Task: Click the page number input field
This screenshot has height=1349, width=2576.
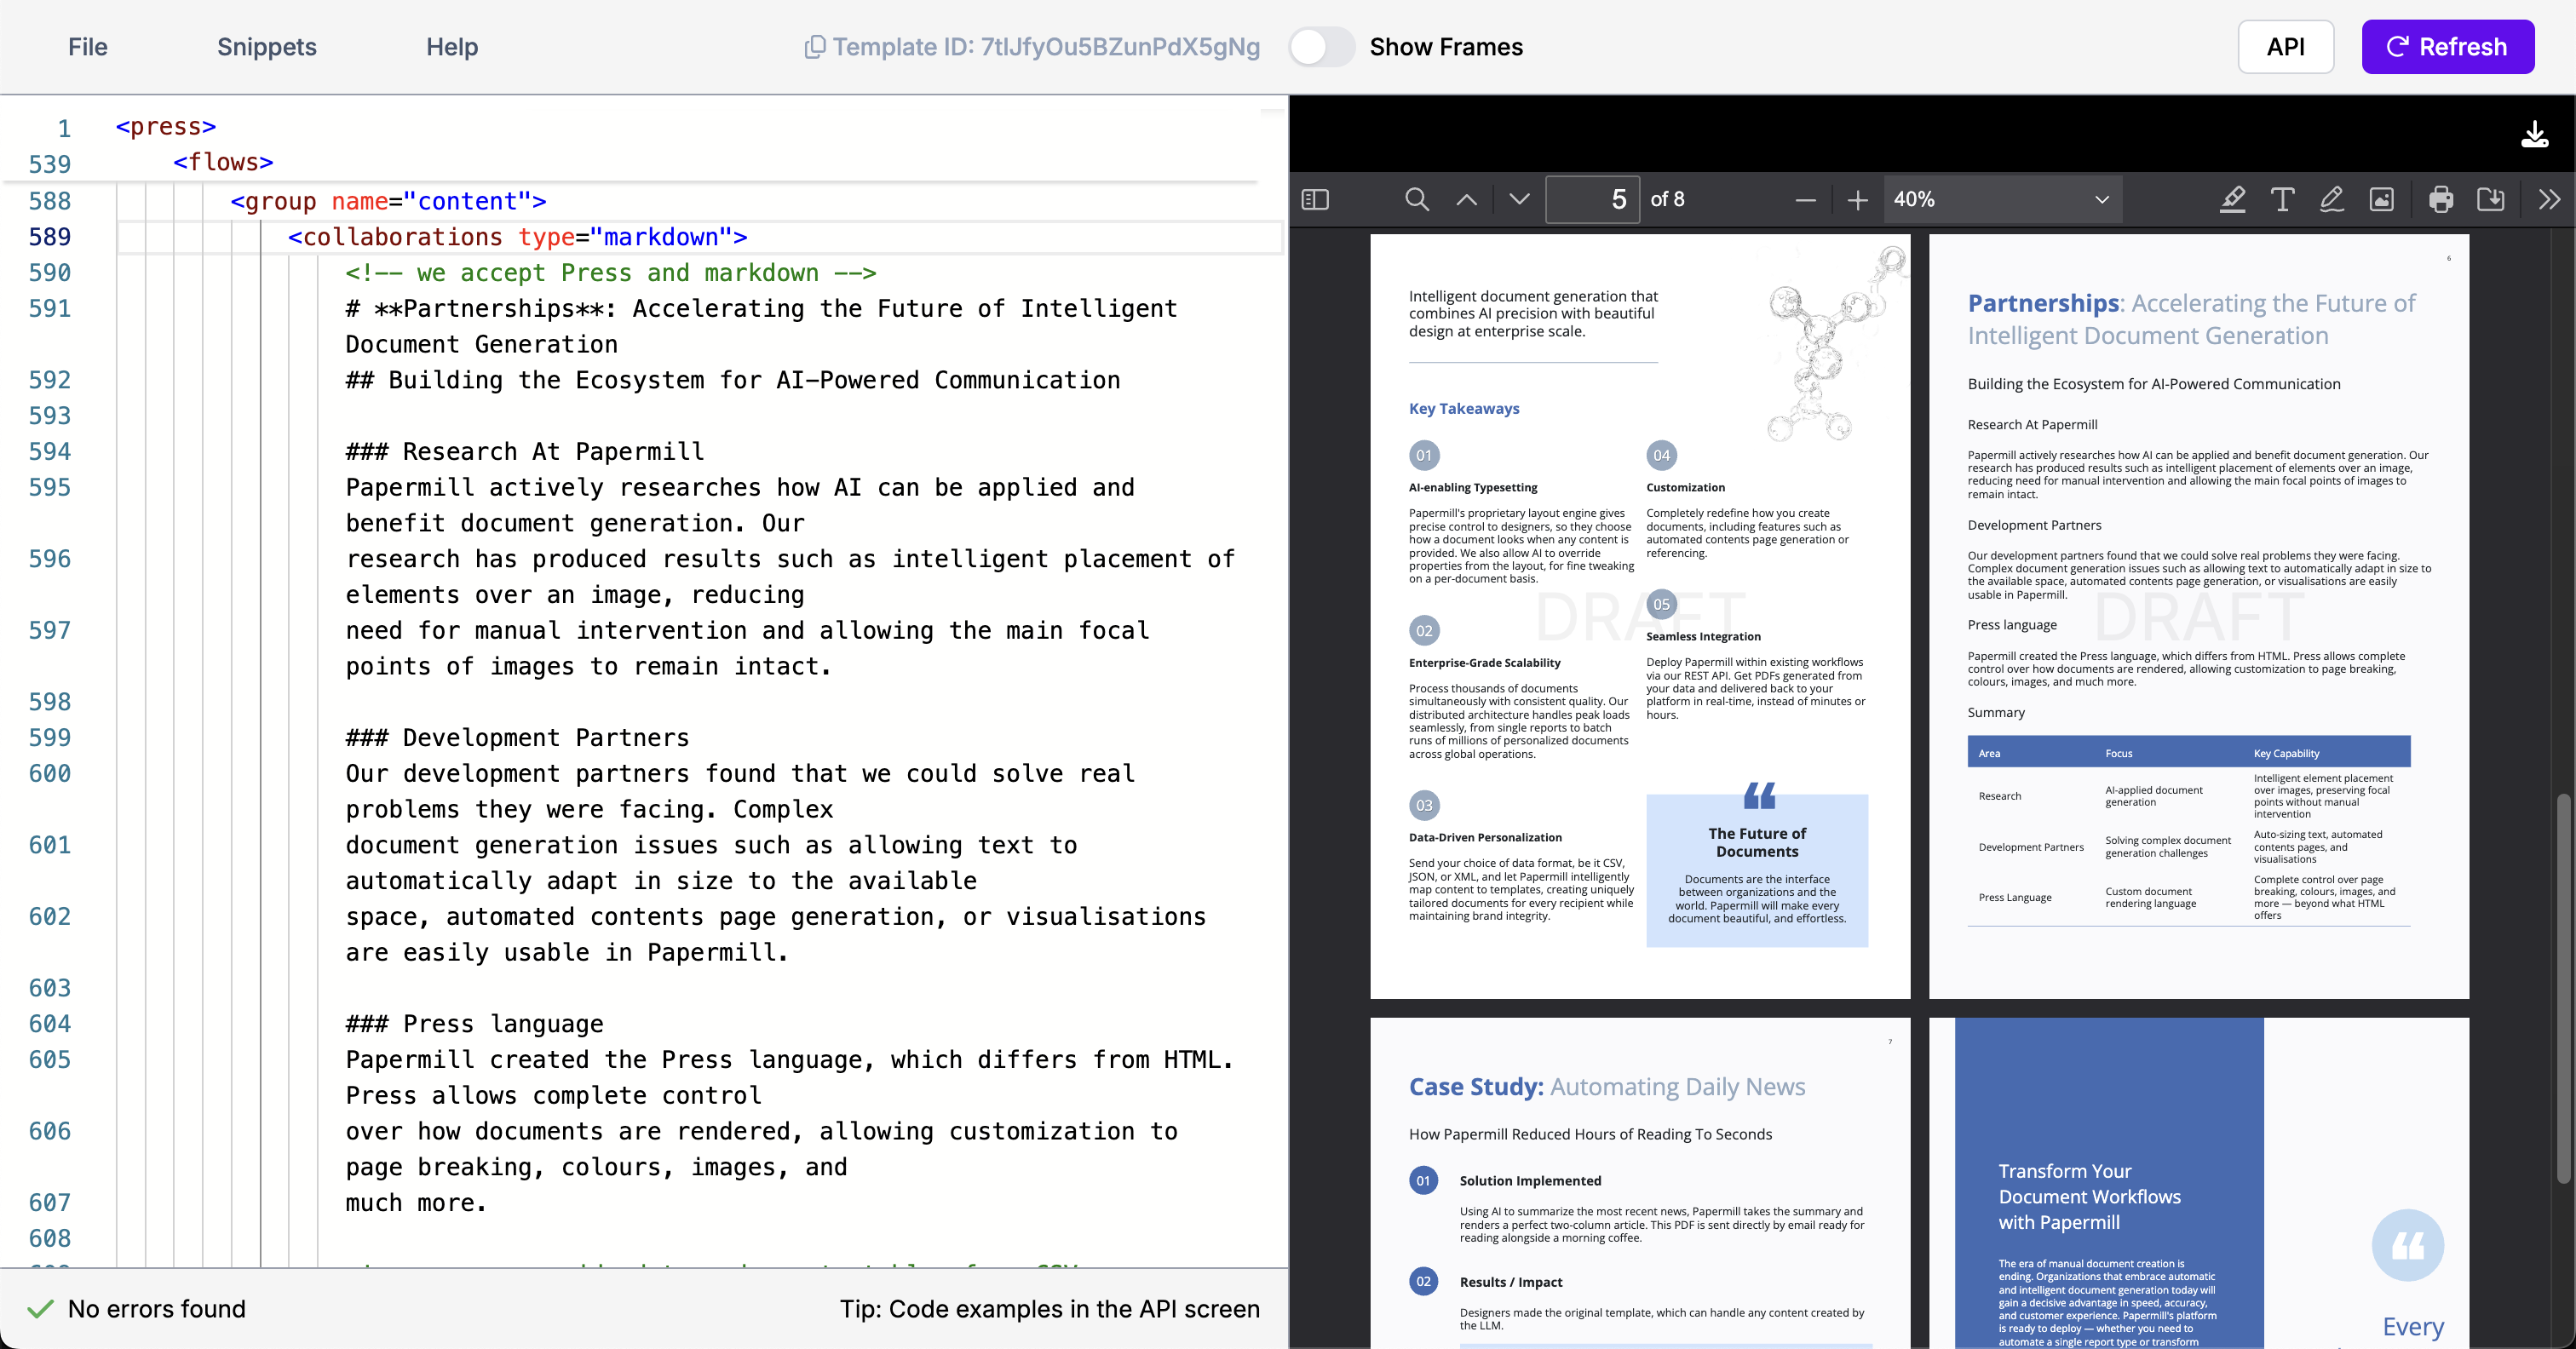Action: pos(1592,199)
